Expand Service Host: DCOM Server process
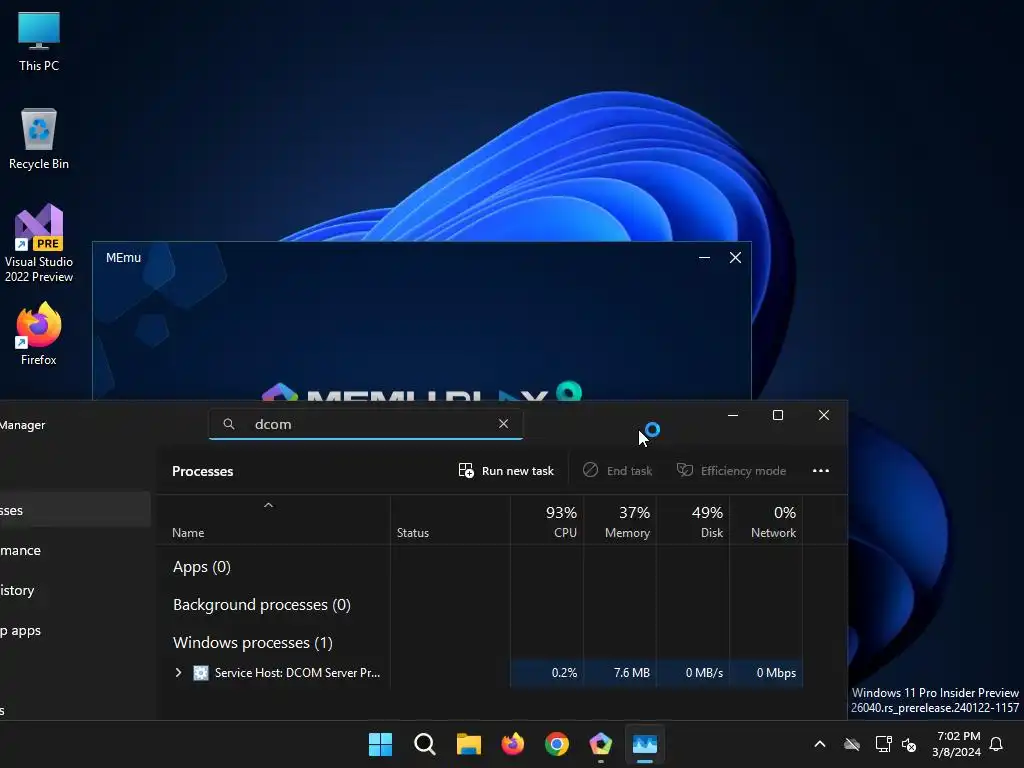This screenshot has width=1024, height=768. click(x=178, y=673)
